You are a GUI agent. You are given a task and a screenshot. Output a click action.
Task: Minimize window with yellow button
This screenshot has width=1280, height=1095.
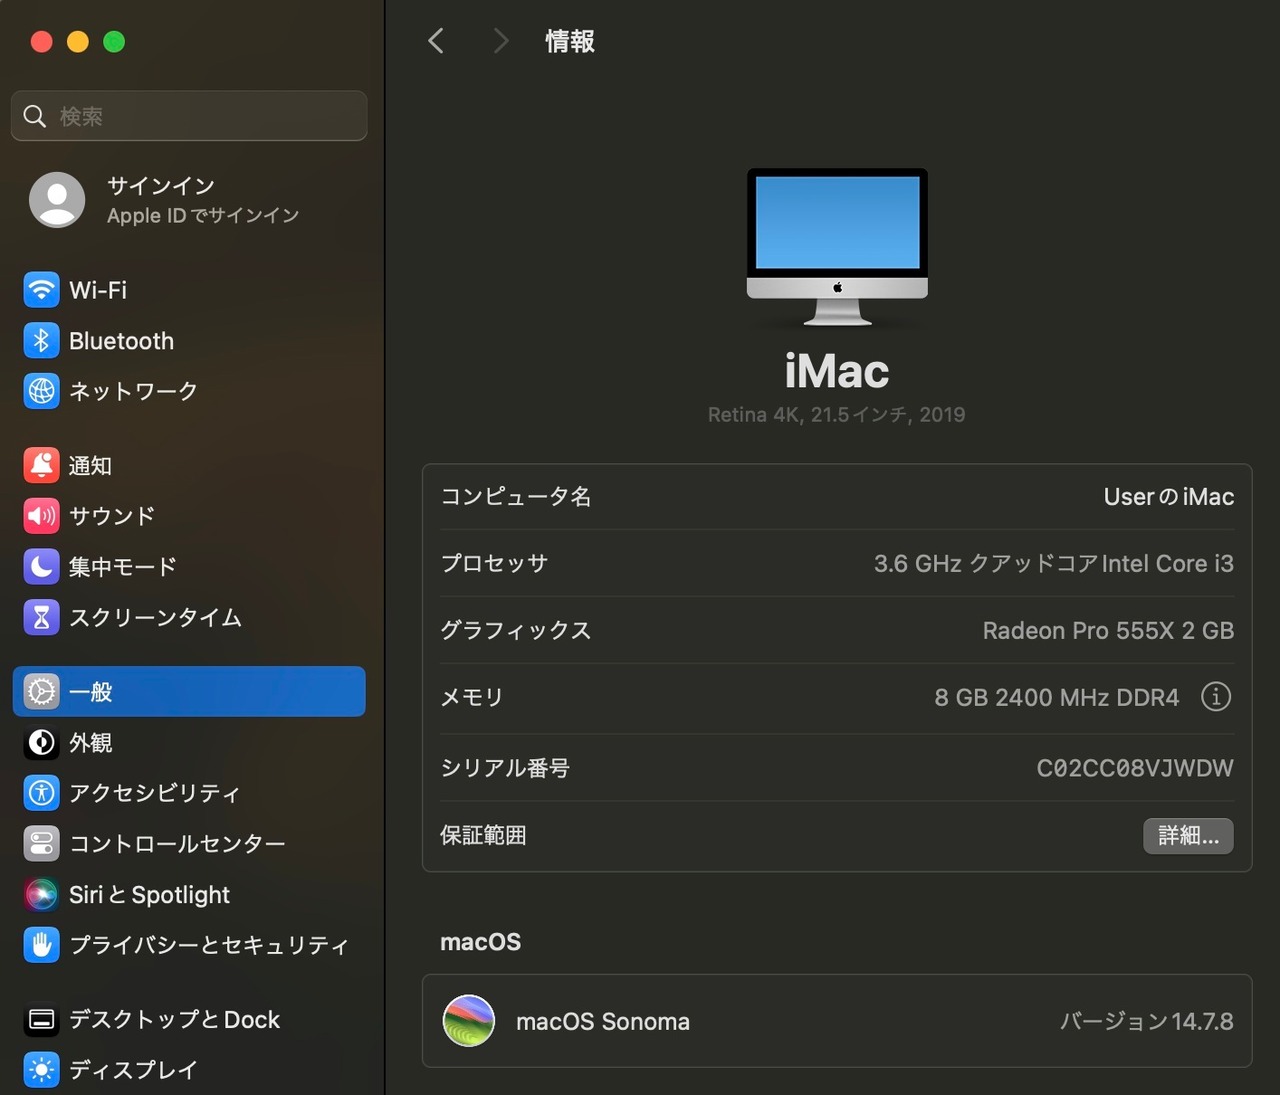[78, 41]
